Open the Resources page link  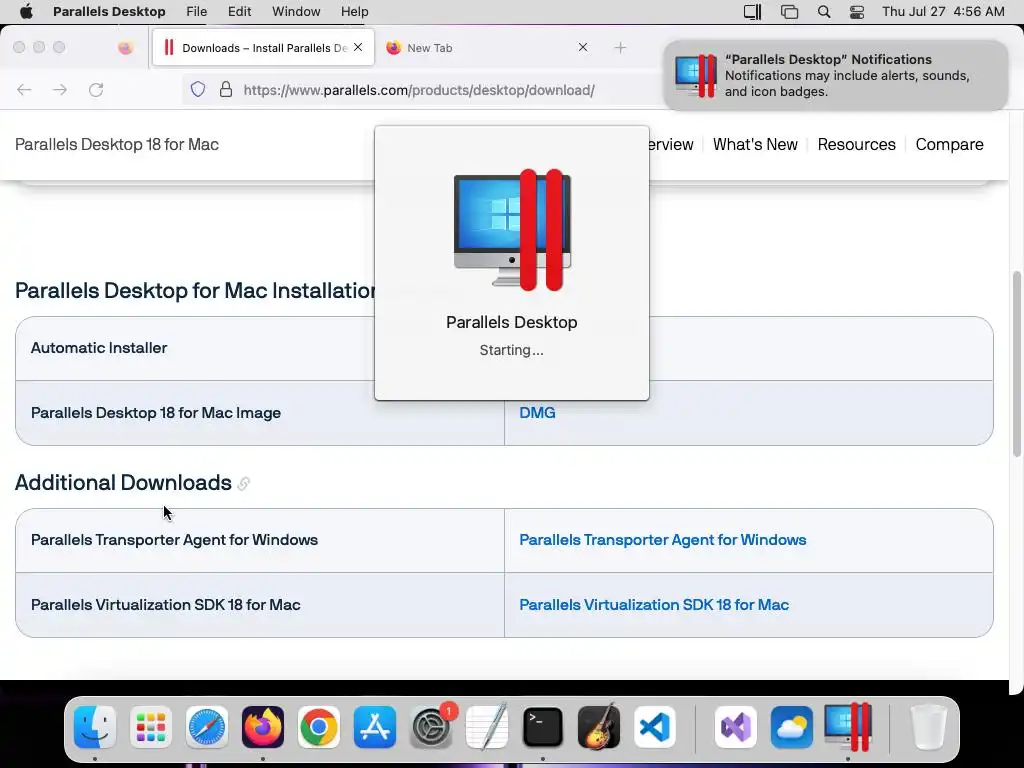[x=856, y=144]
